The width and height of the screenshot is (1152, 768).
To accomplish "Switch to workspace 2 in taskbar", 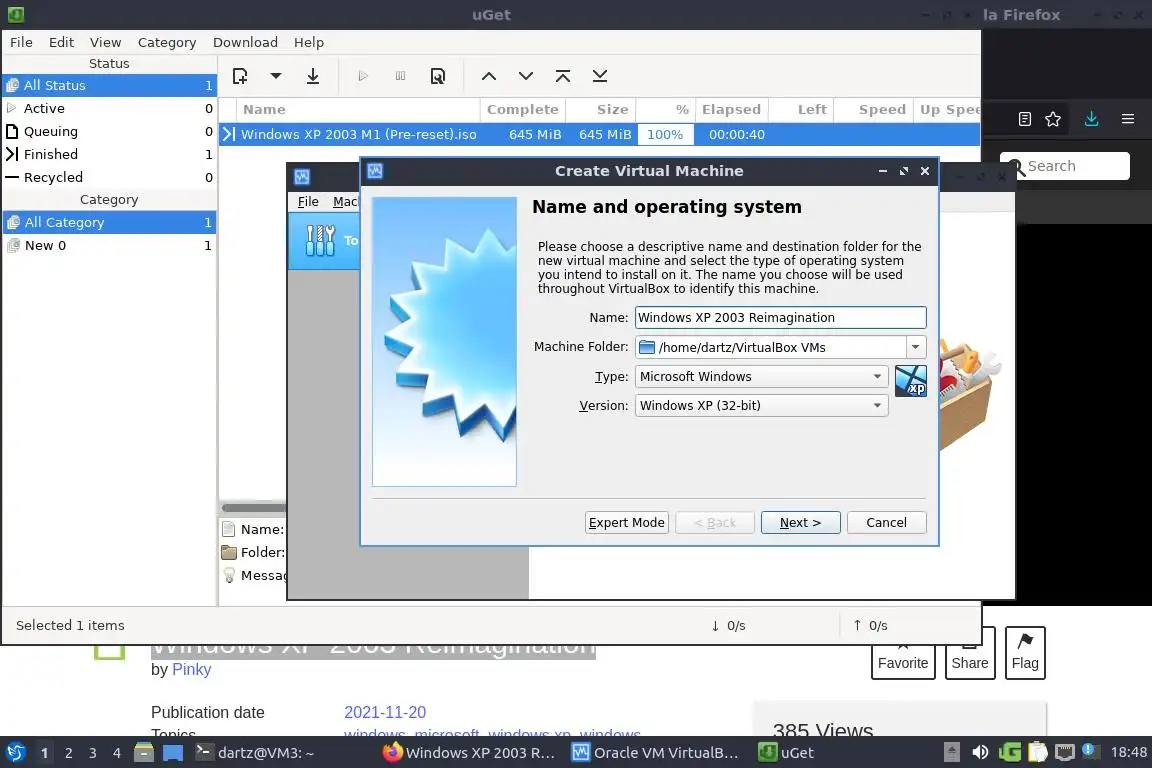I will coord(68,753).
